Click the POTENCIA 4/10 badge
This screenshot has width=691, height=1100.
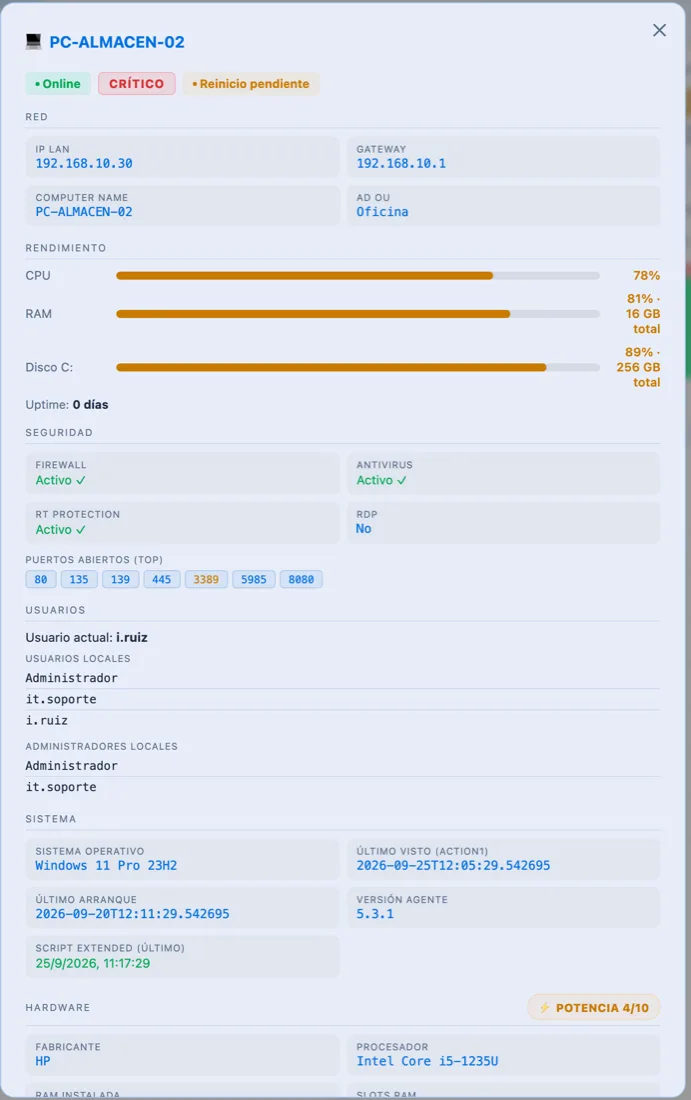[x=593, y=1008]
